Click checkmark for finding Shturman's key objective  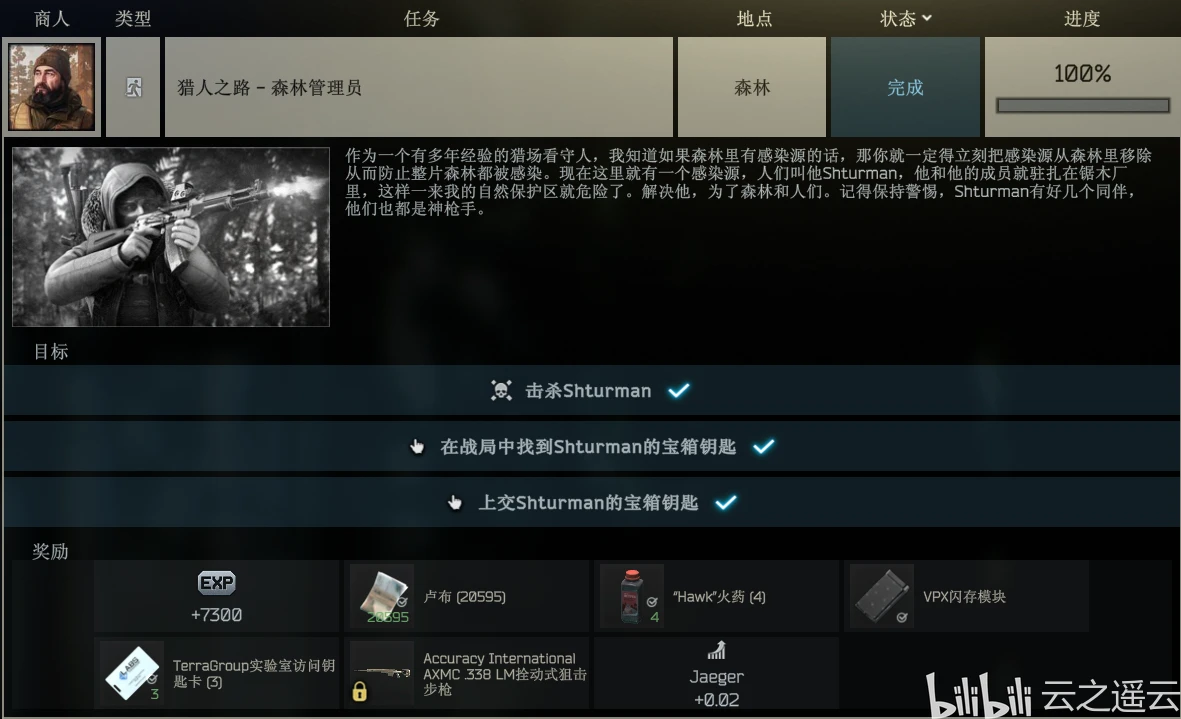[x=764, y=446]
